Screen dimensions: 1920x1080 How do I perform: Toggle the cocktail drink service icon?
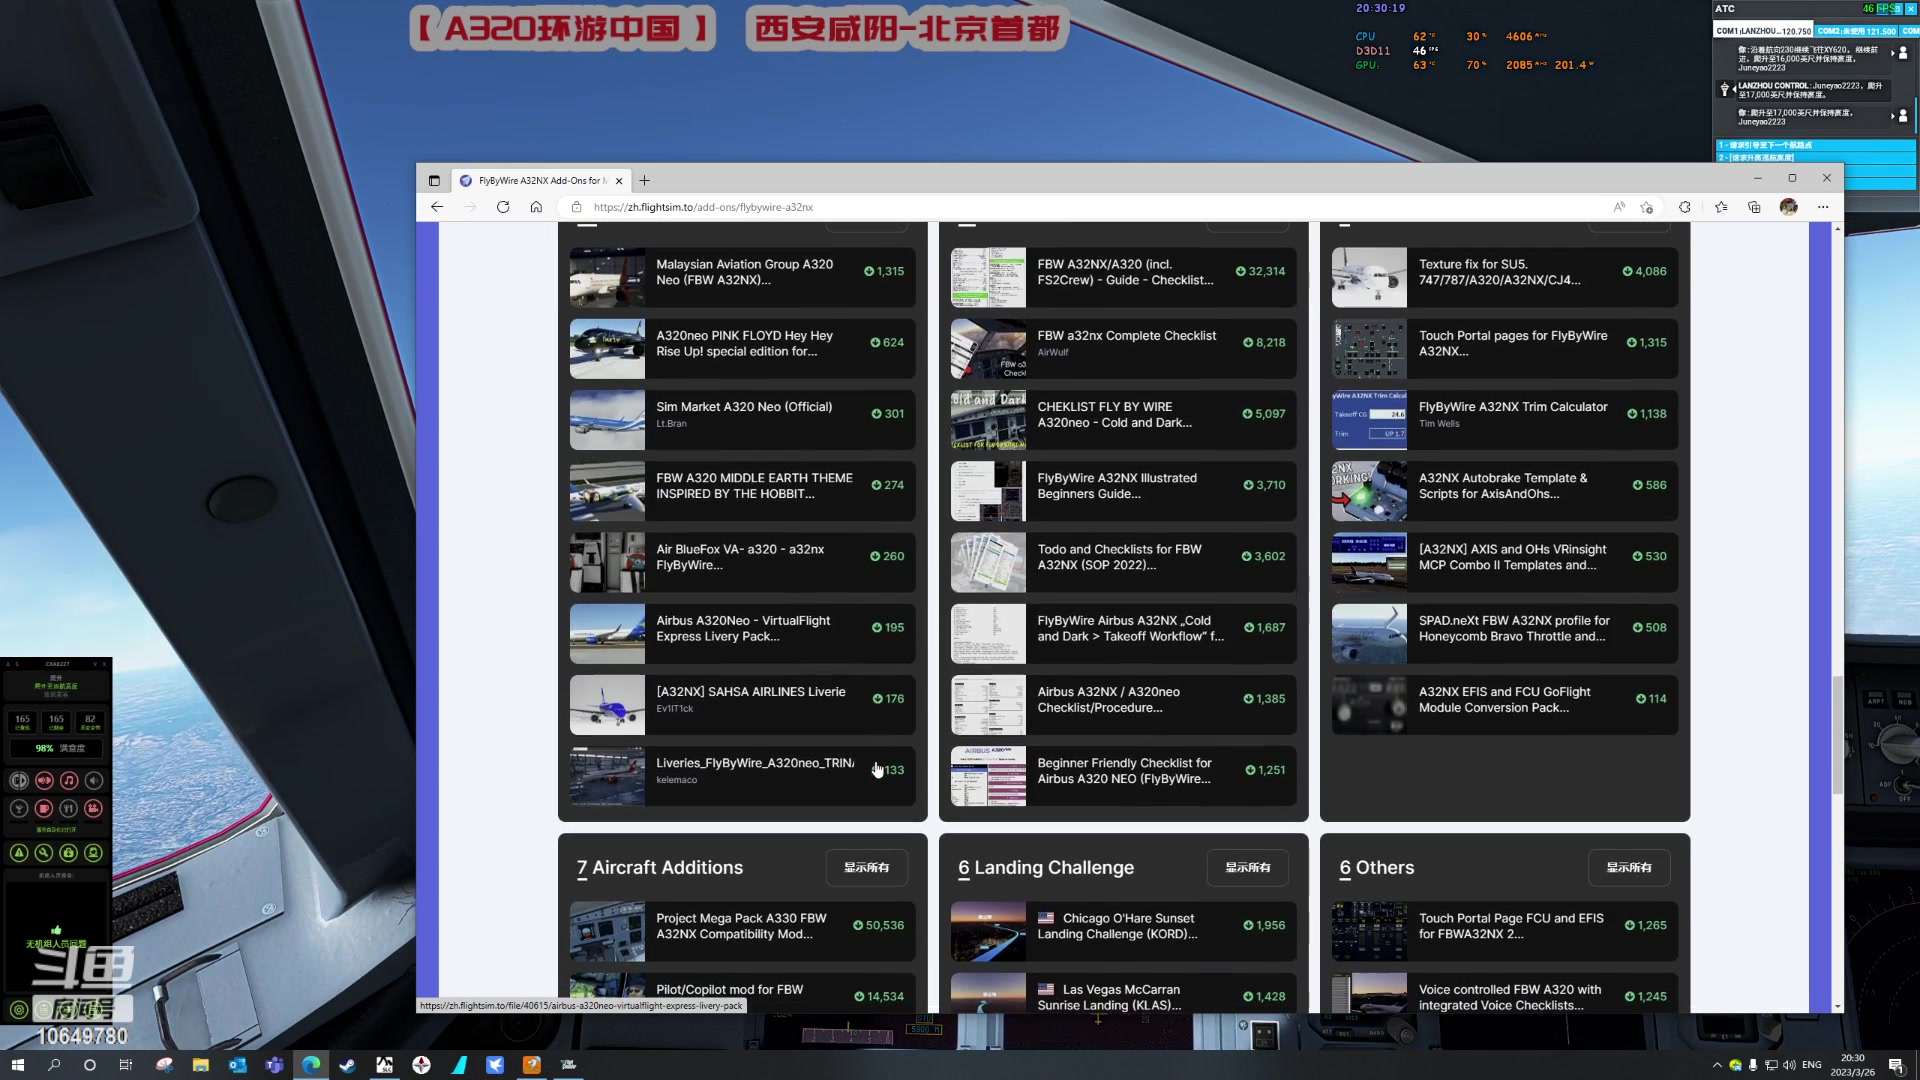click(x=19, y=808)
